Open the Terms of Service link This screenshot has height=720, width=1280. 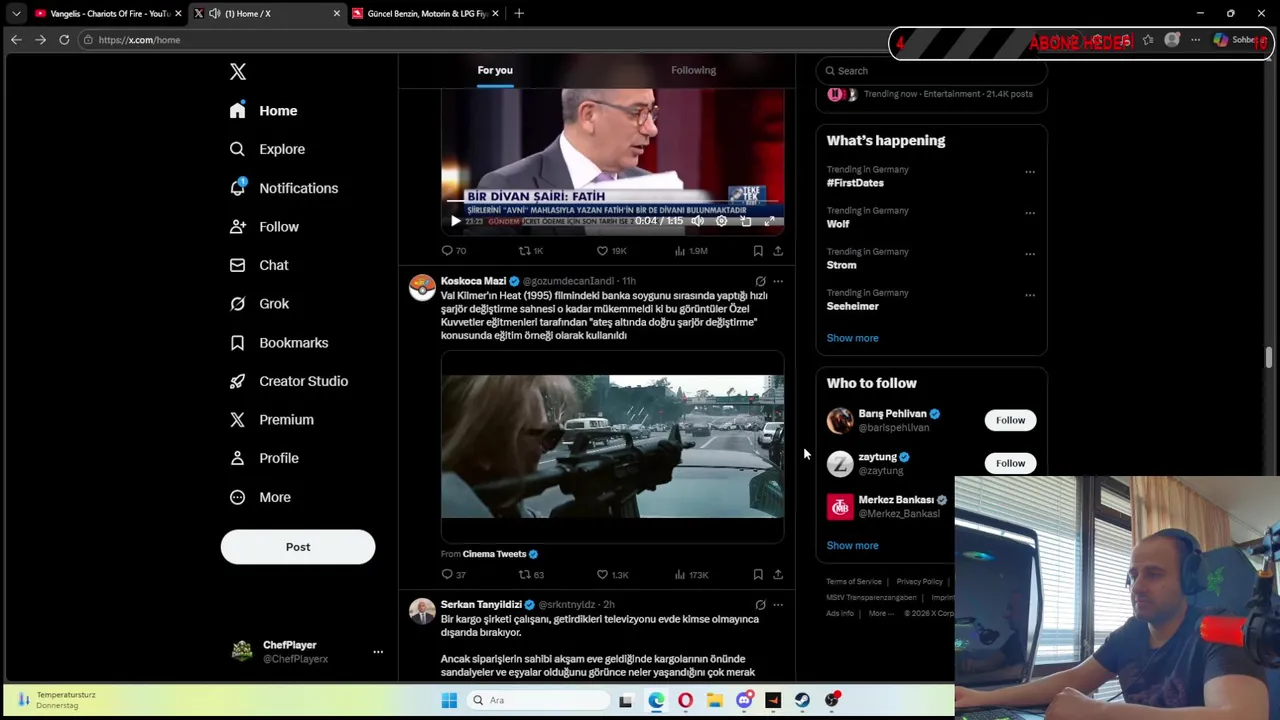[854, 582]
